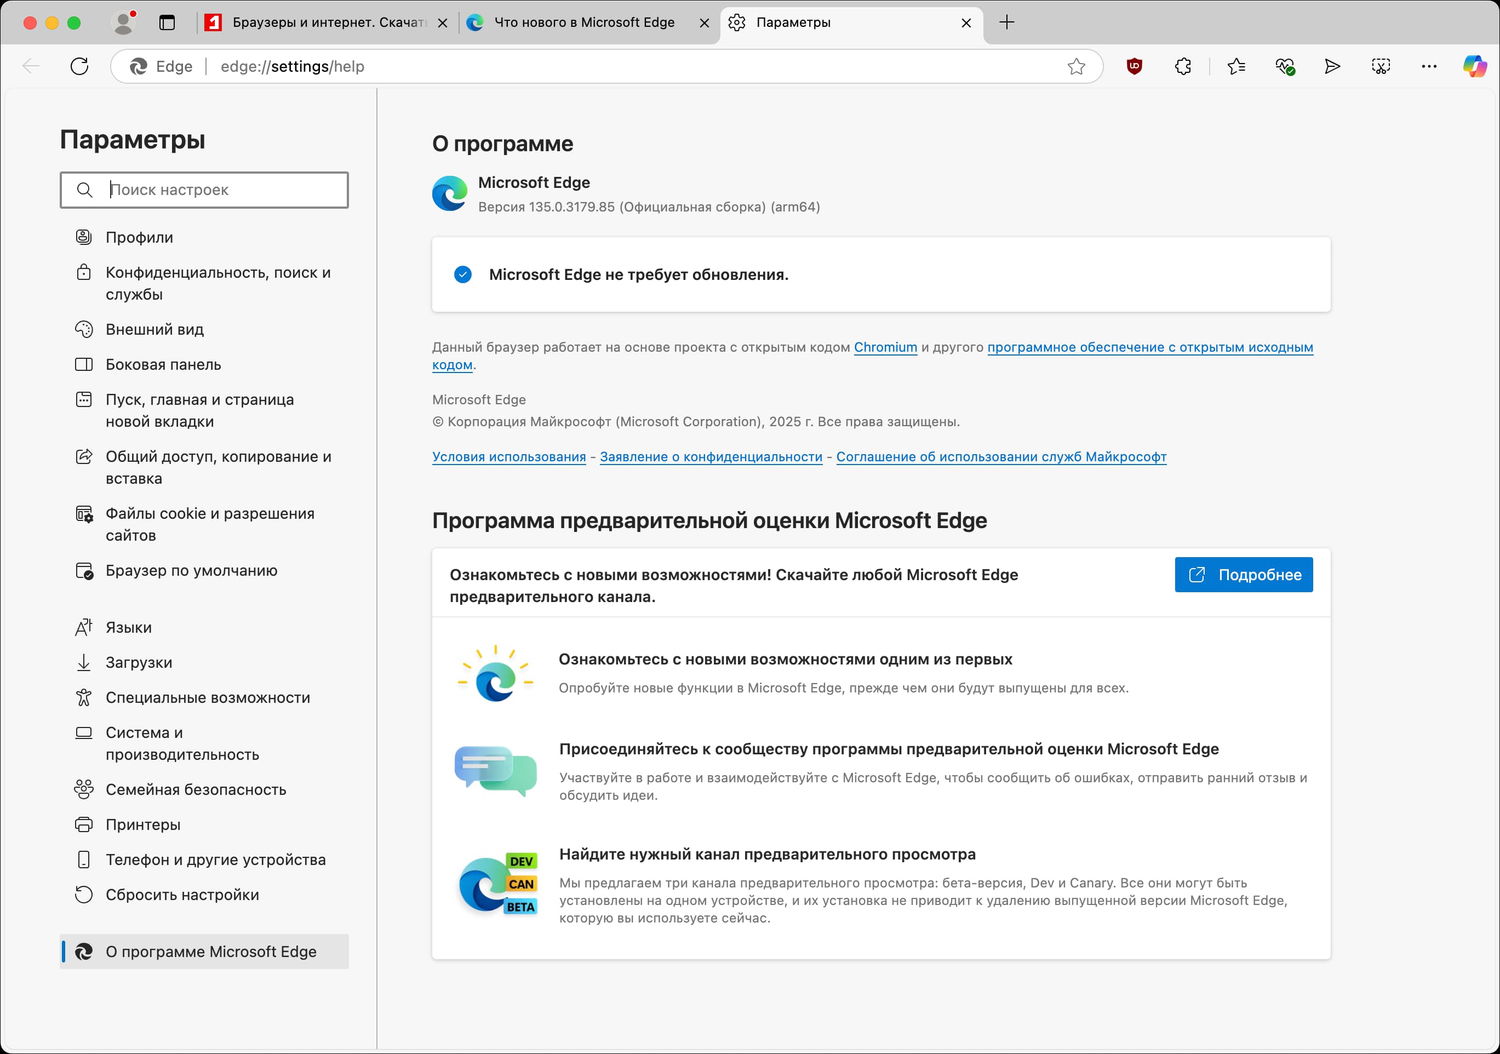Click the Боковая панель sidebar icon
Image resolution: width=1500 pixels, height=1054 pixels.
click(x=84, y=365)
